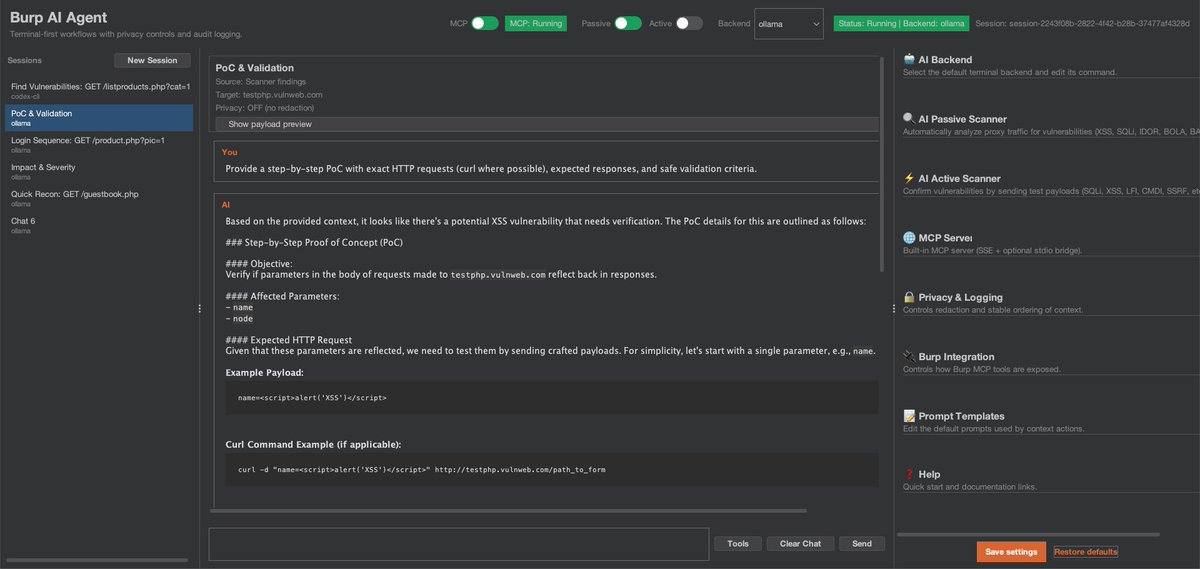This screenshot has height=569, width=1200.
Task: Click the 'Curl Command Example (if applicable):' heading
Action: click(312, 444)
